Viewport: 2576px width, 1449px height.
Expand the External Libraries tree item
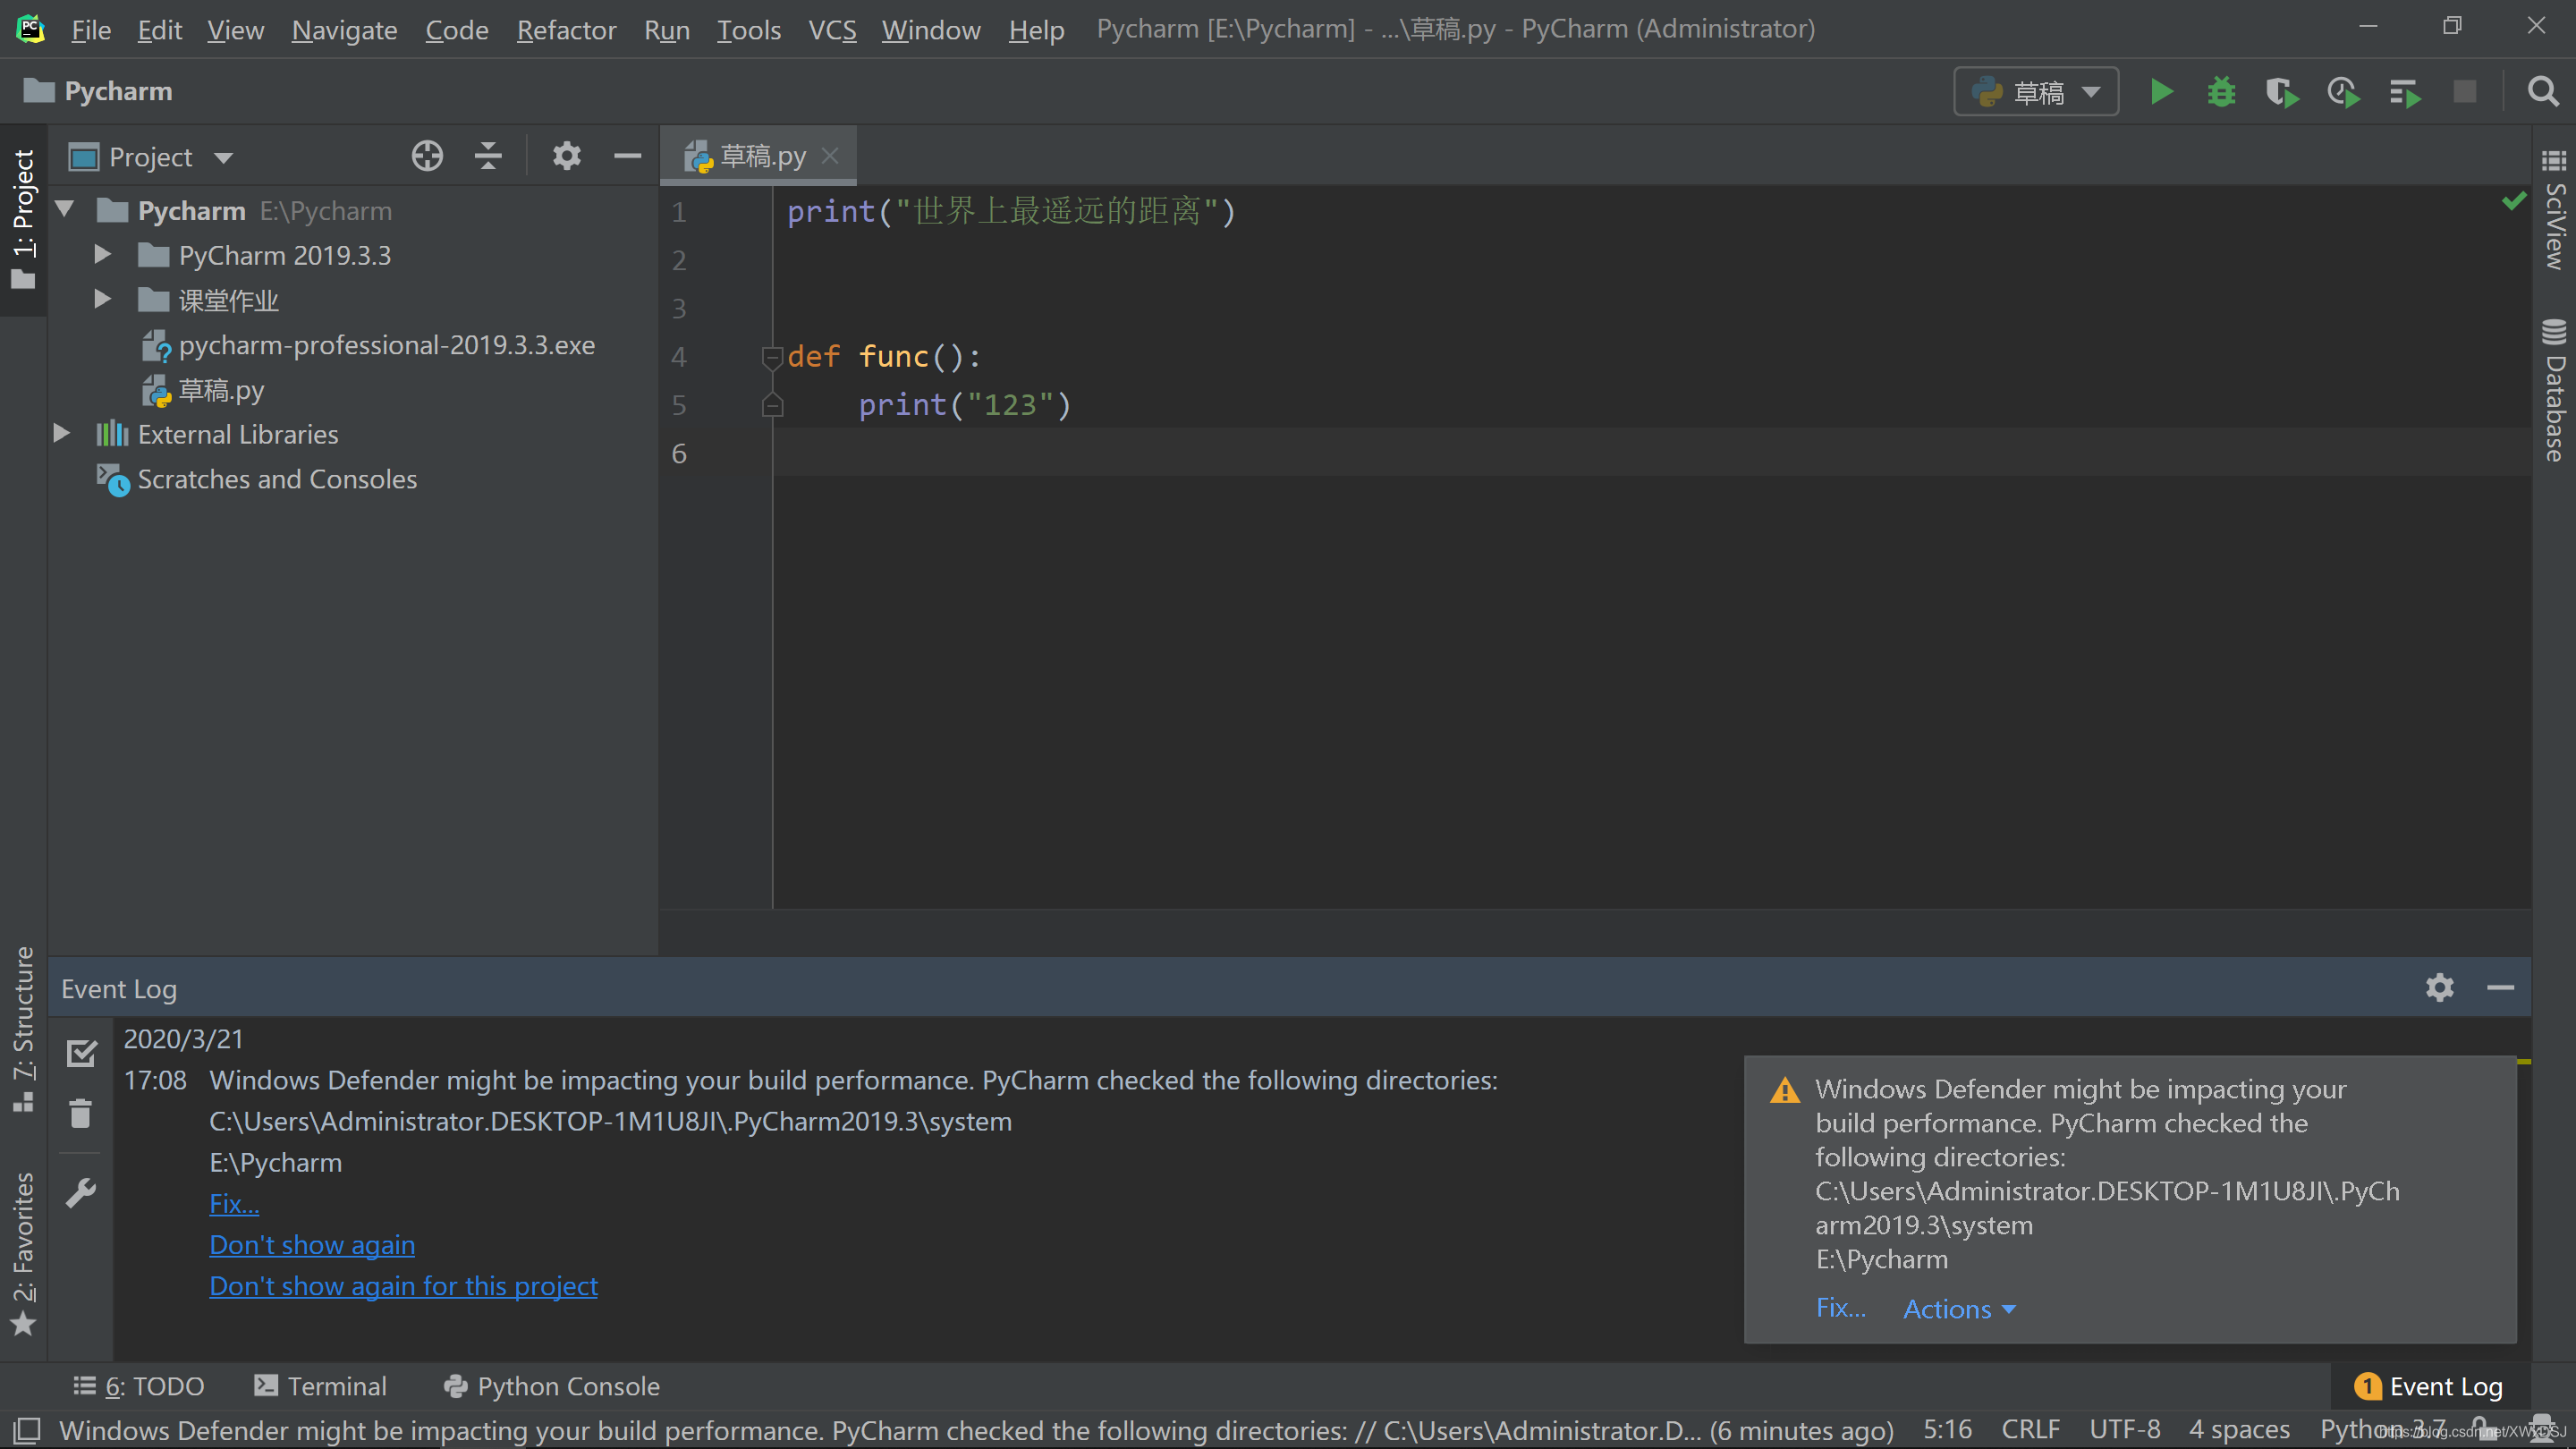[x=62, y=434]
